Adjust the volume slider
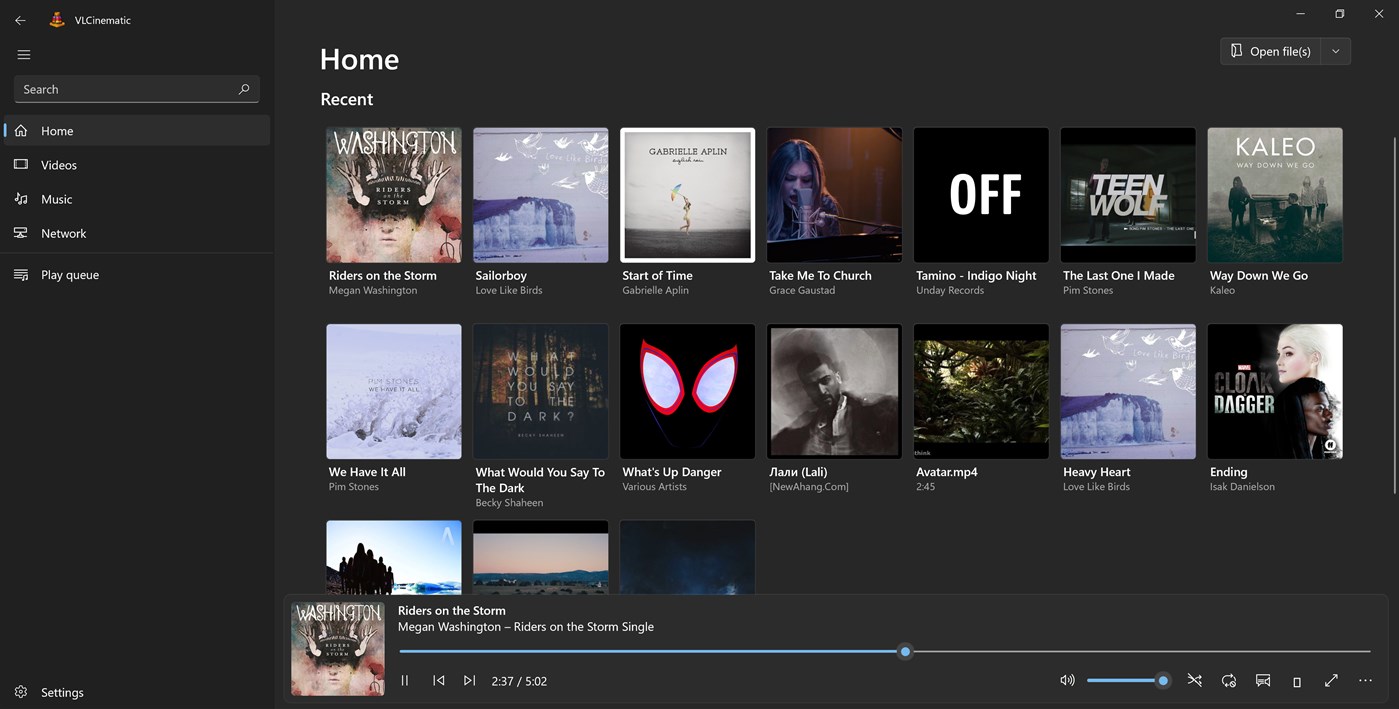The image size is (1399, 709). click(x=1128, y=680)
